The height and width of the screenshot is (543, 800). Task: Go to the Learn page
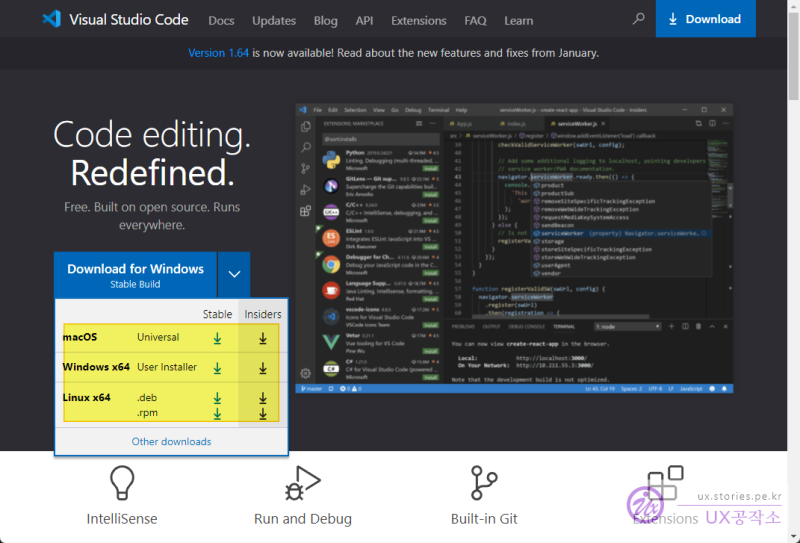[518, 21]
